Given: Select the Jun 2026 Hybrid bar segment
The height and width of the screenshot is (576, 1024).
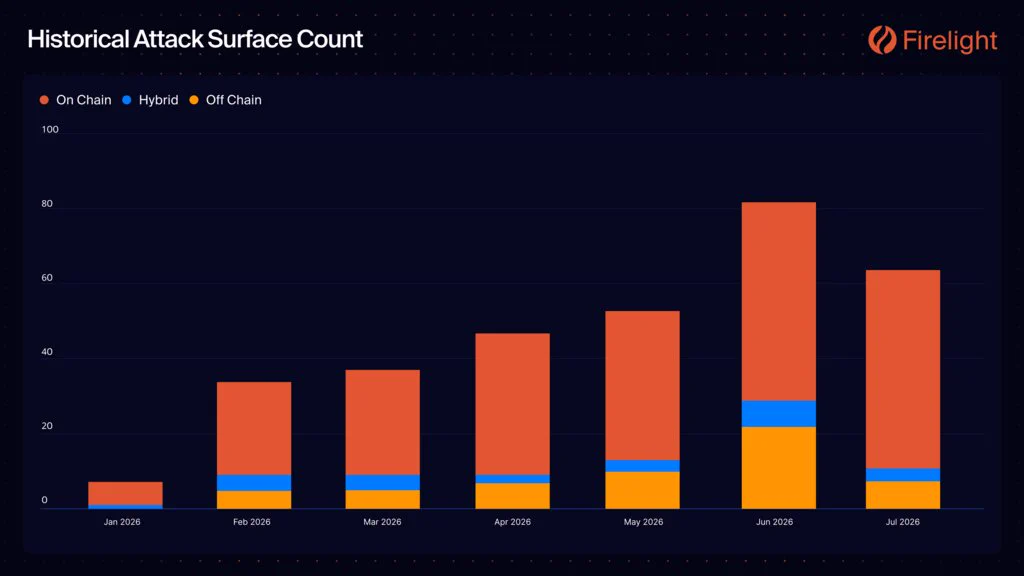Looking at the screenshot, I should [x=778, y=414].
